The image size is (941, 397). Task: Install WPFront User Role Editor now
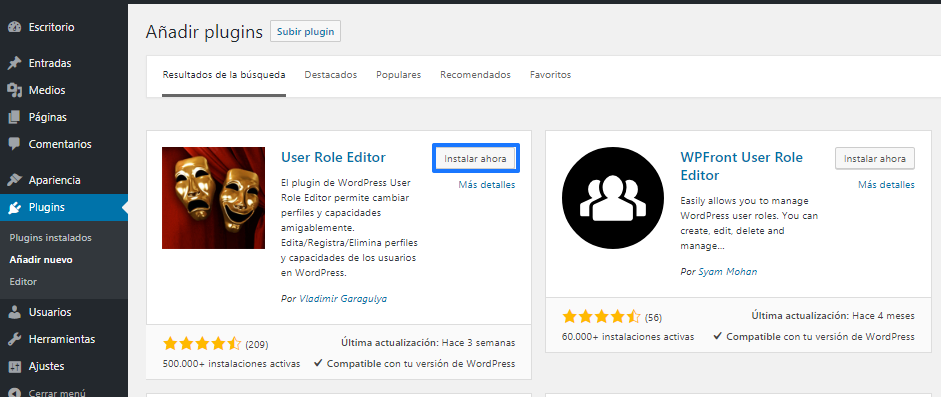(874, 159)
